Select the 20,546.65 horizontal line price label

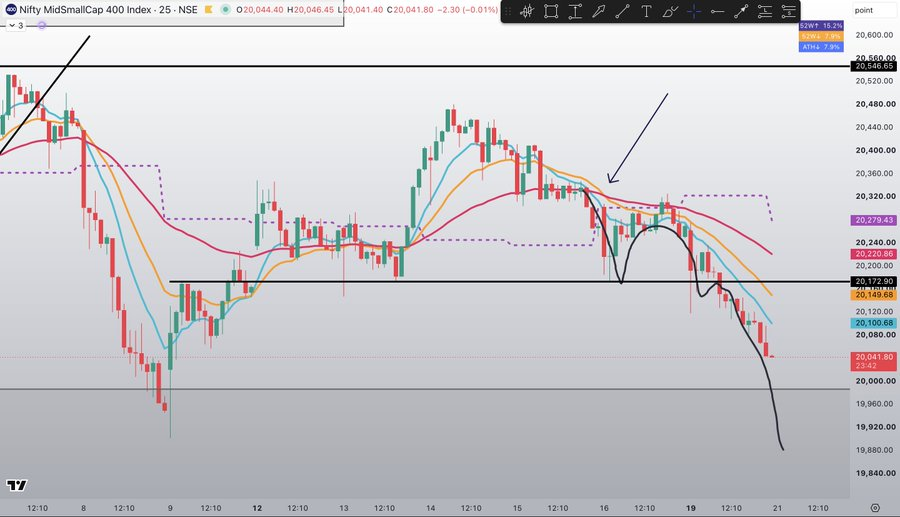click(x=874, y=66)
